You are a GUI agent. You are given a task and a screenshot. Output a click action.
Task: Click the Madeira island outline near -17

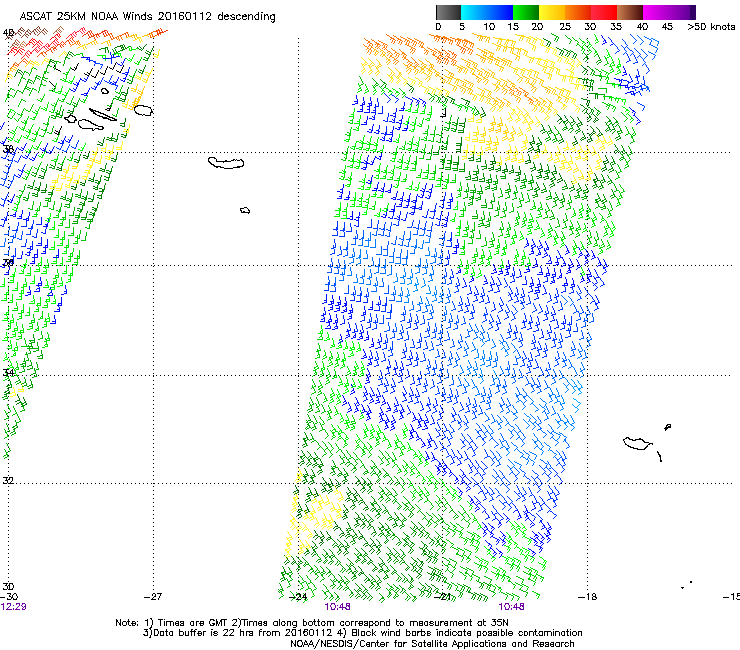point(637,443)
